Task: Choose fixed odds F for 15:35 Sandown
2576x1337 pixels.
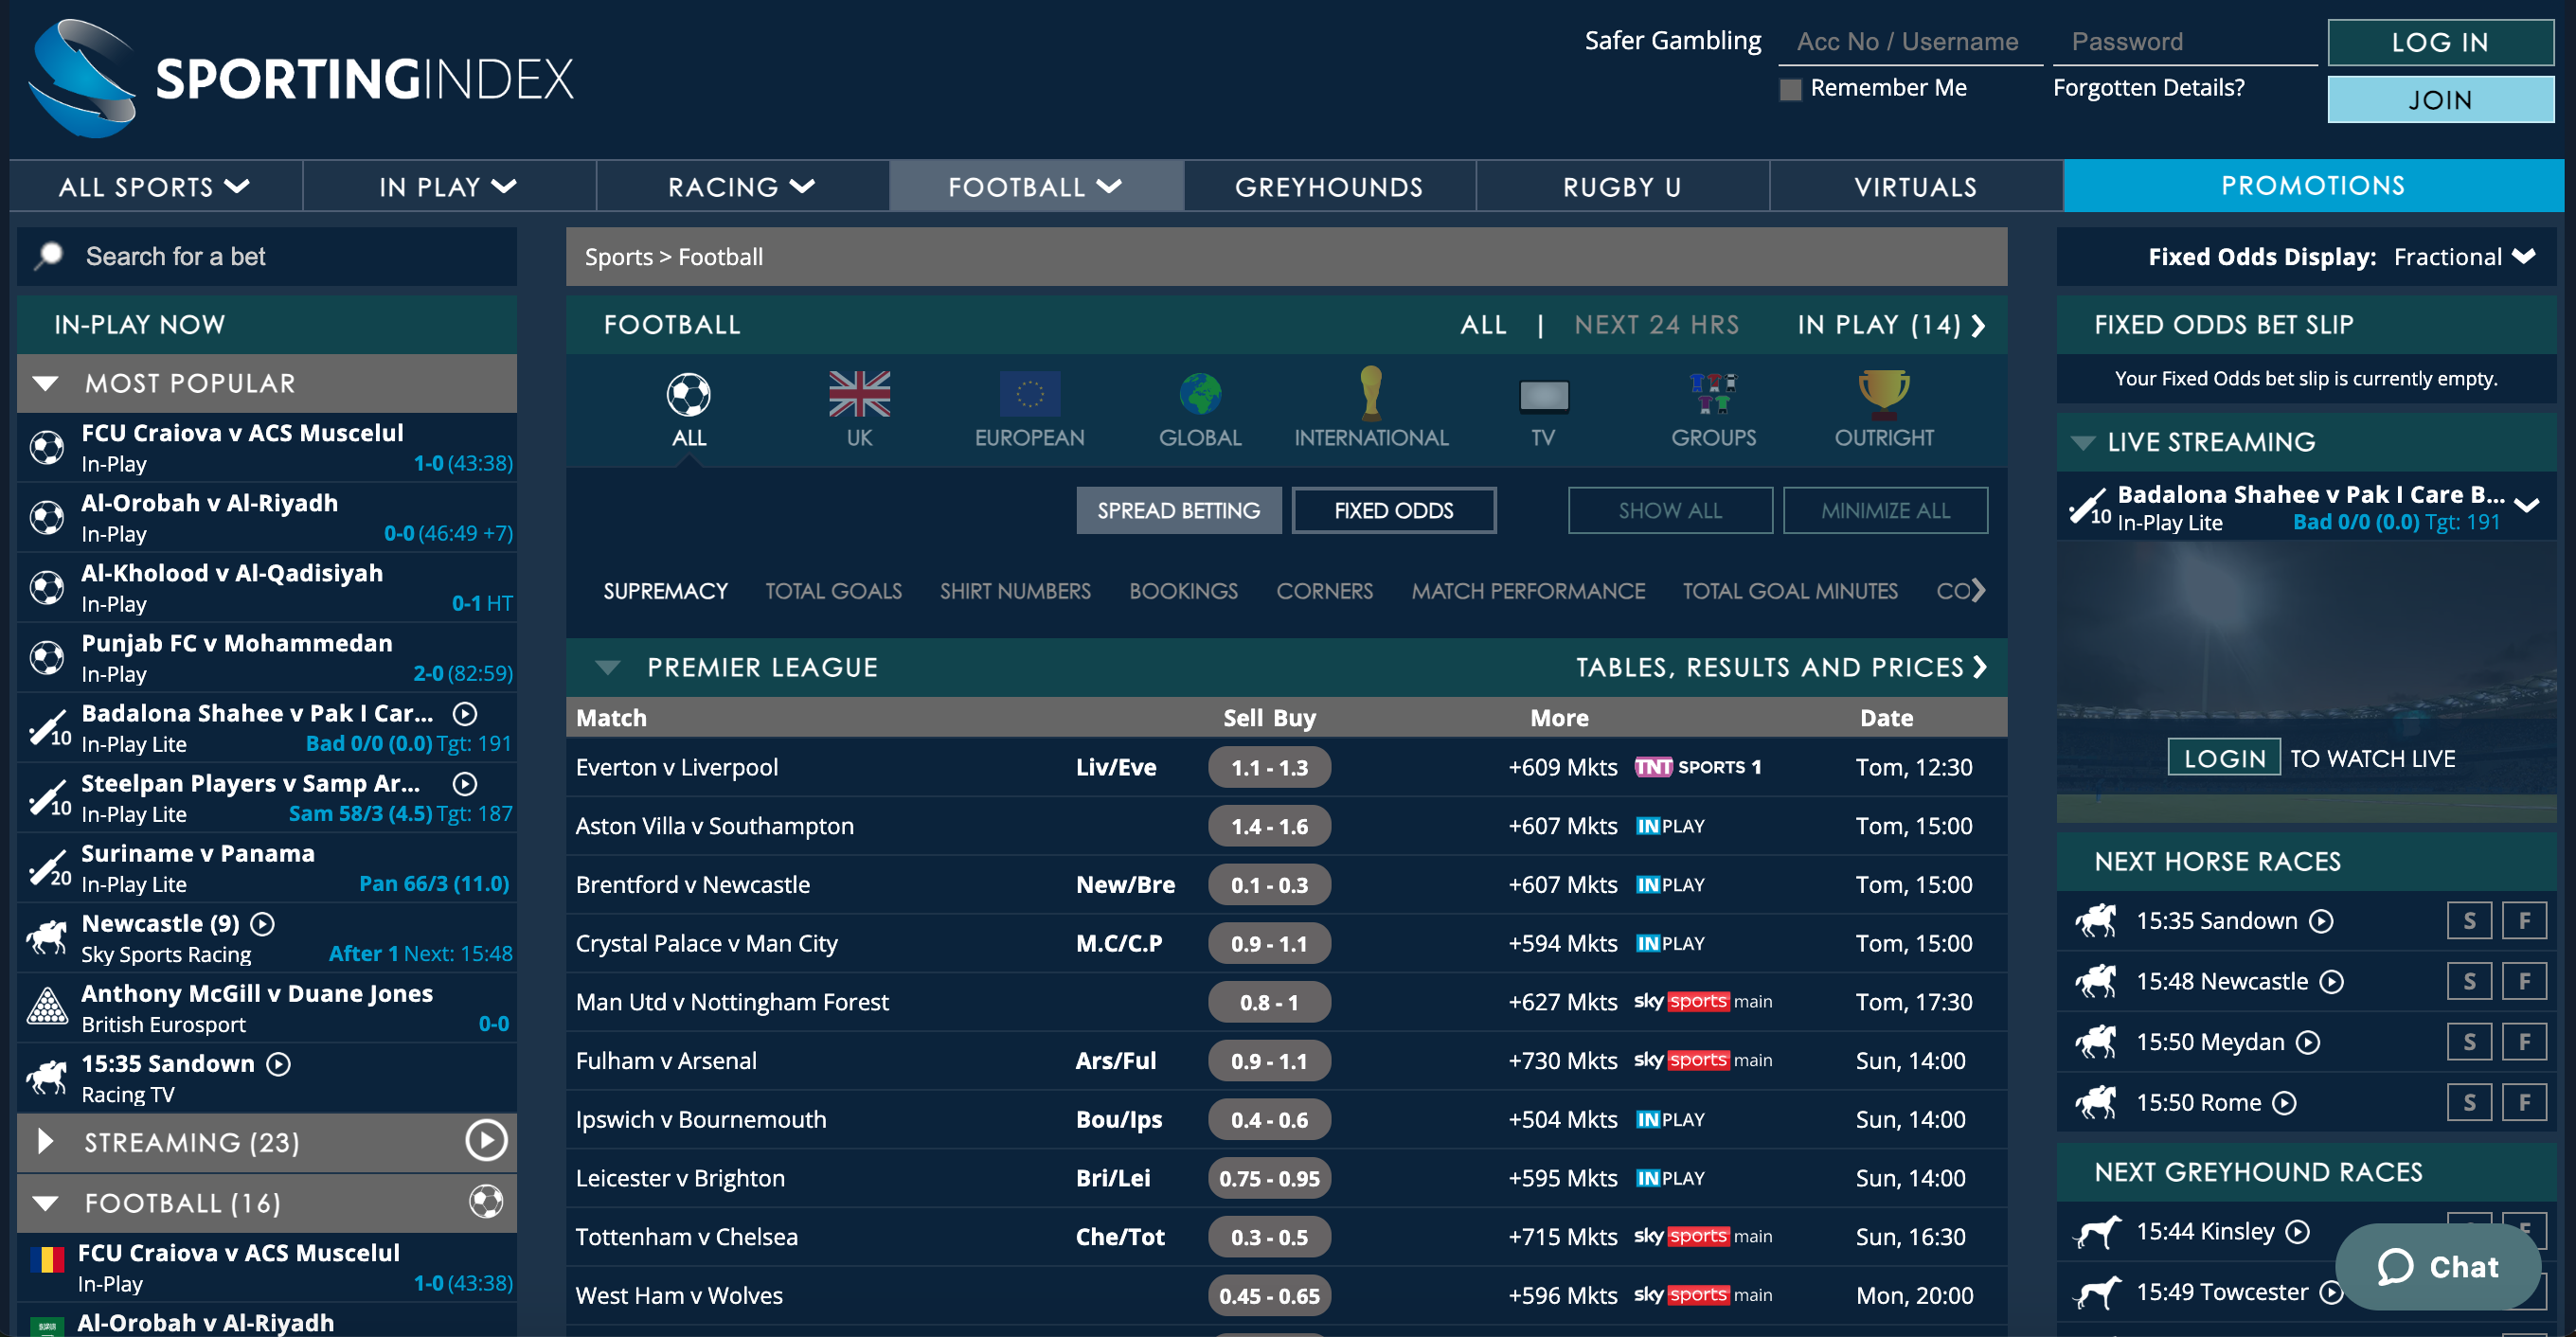Action: coord(2524,920)
